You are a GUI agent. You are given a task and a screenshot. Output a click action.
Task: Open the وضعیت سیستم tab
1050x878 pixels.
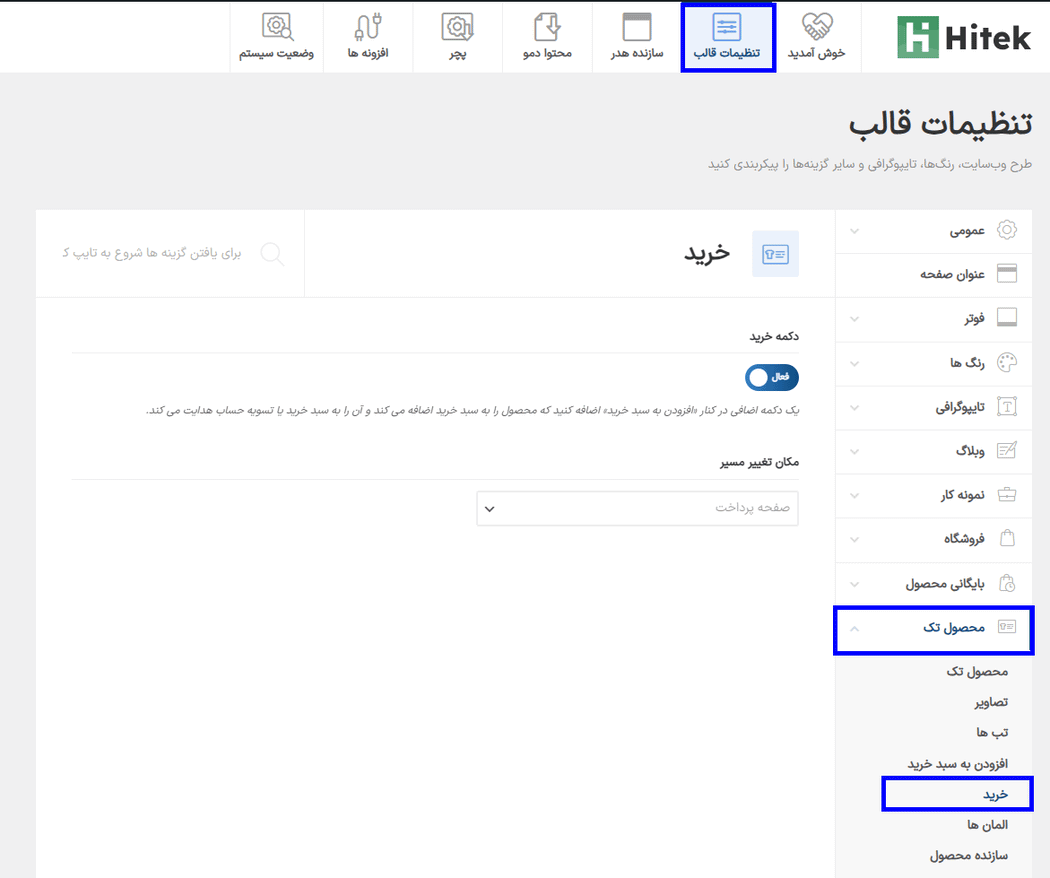point(277,37)
